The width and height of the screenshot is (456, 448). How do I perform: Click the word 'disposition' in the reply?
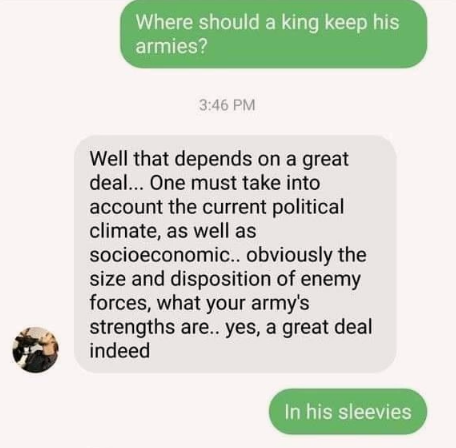click(221, 279)
